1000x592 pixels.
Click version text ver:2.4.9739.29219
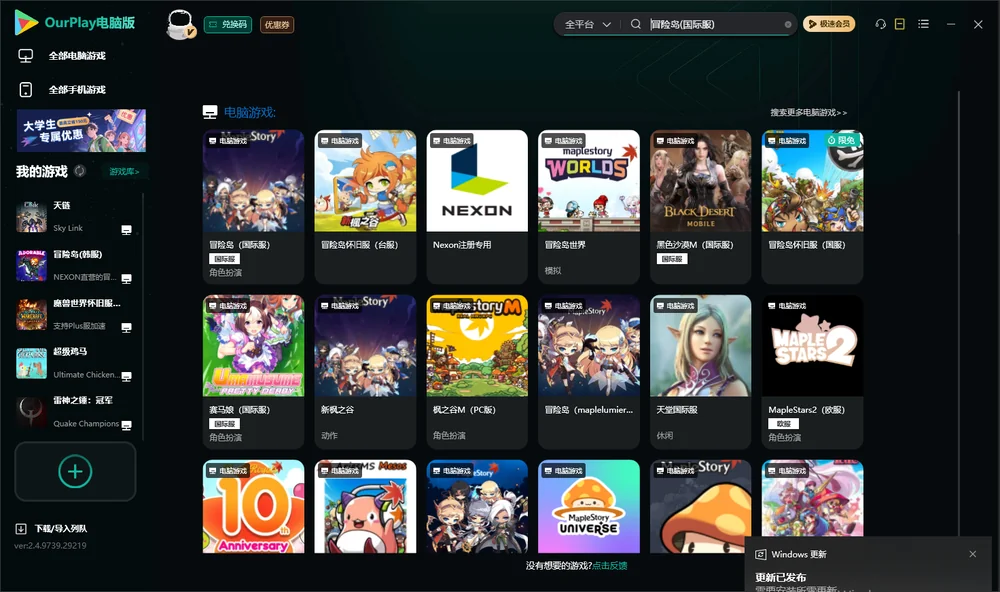[x=50, y=545]
